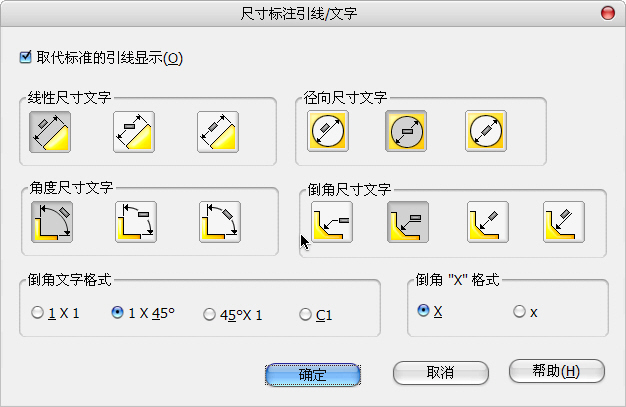The image size is (626, 407).
Task: Select the 1 X 1 chamfer format
Action: [38, 313]
